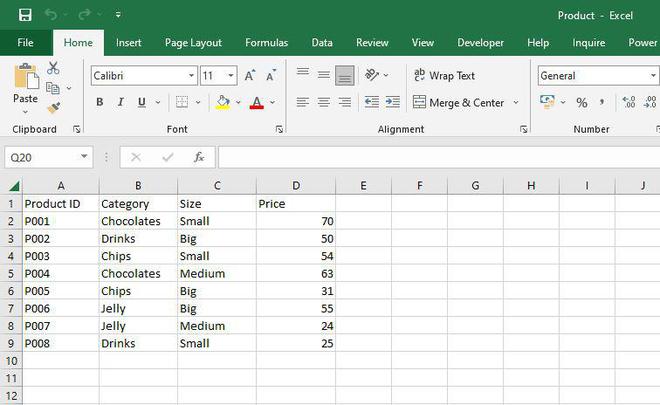Click Merge & Center
660x405 pixels.
click(458, 103)
